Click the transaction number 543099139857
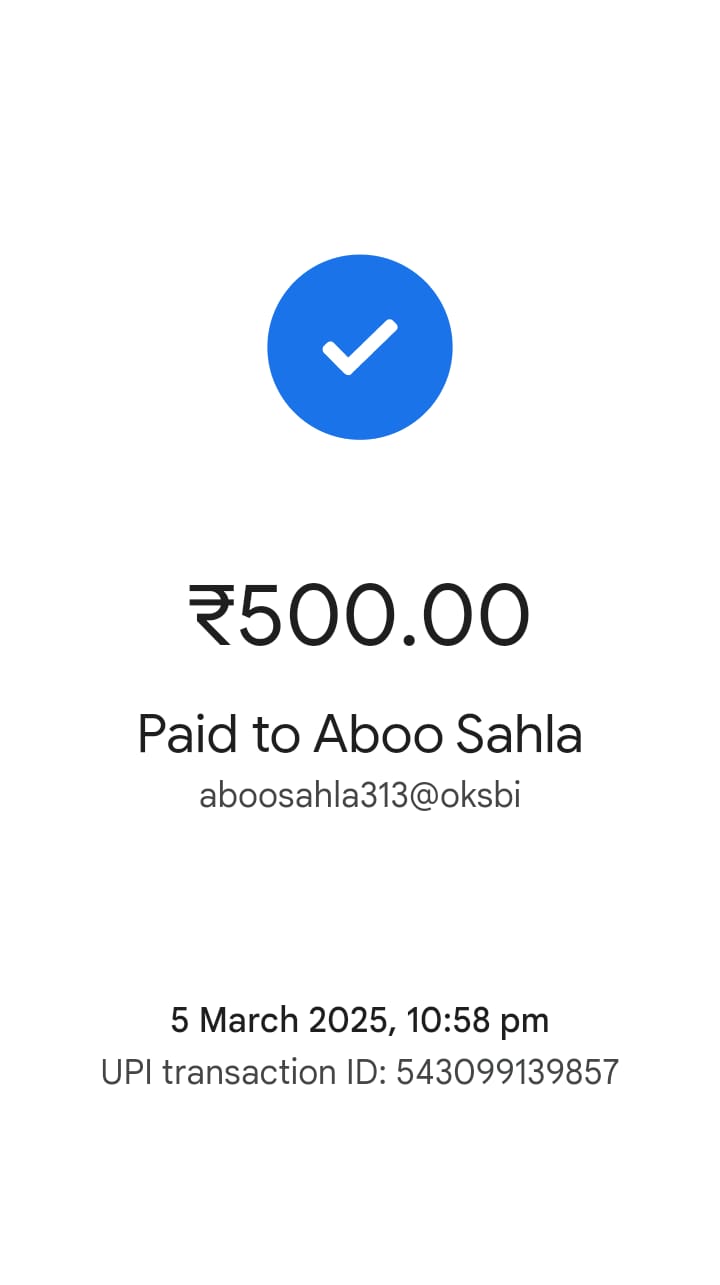The height and width of the screenshot is (1285, 720). [x=508, y=1072]
